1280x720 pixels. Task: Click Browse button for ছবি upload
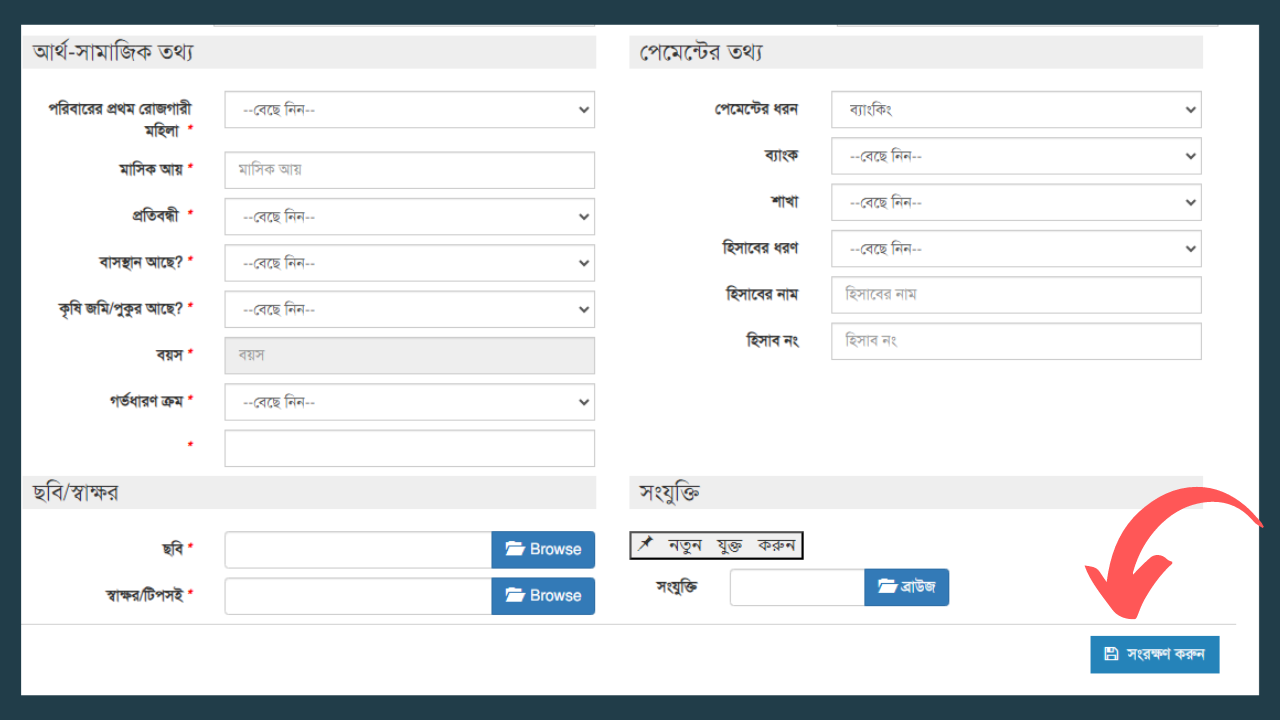[543, 549]
